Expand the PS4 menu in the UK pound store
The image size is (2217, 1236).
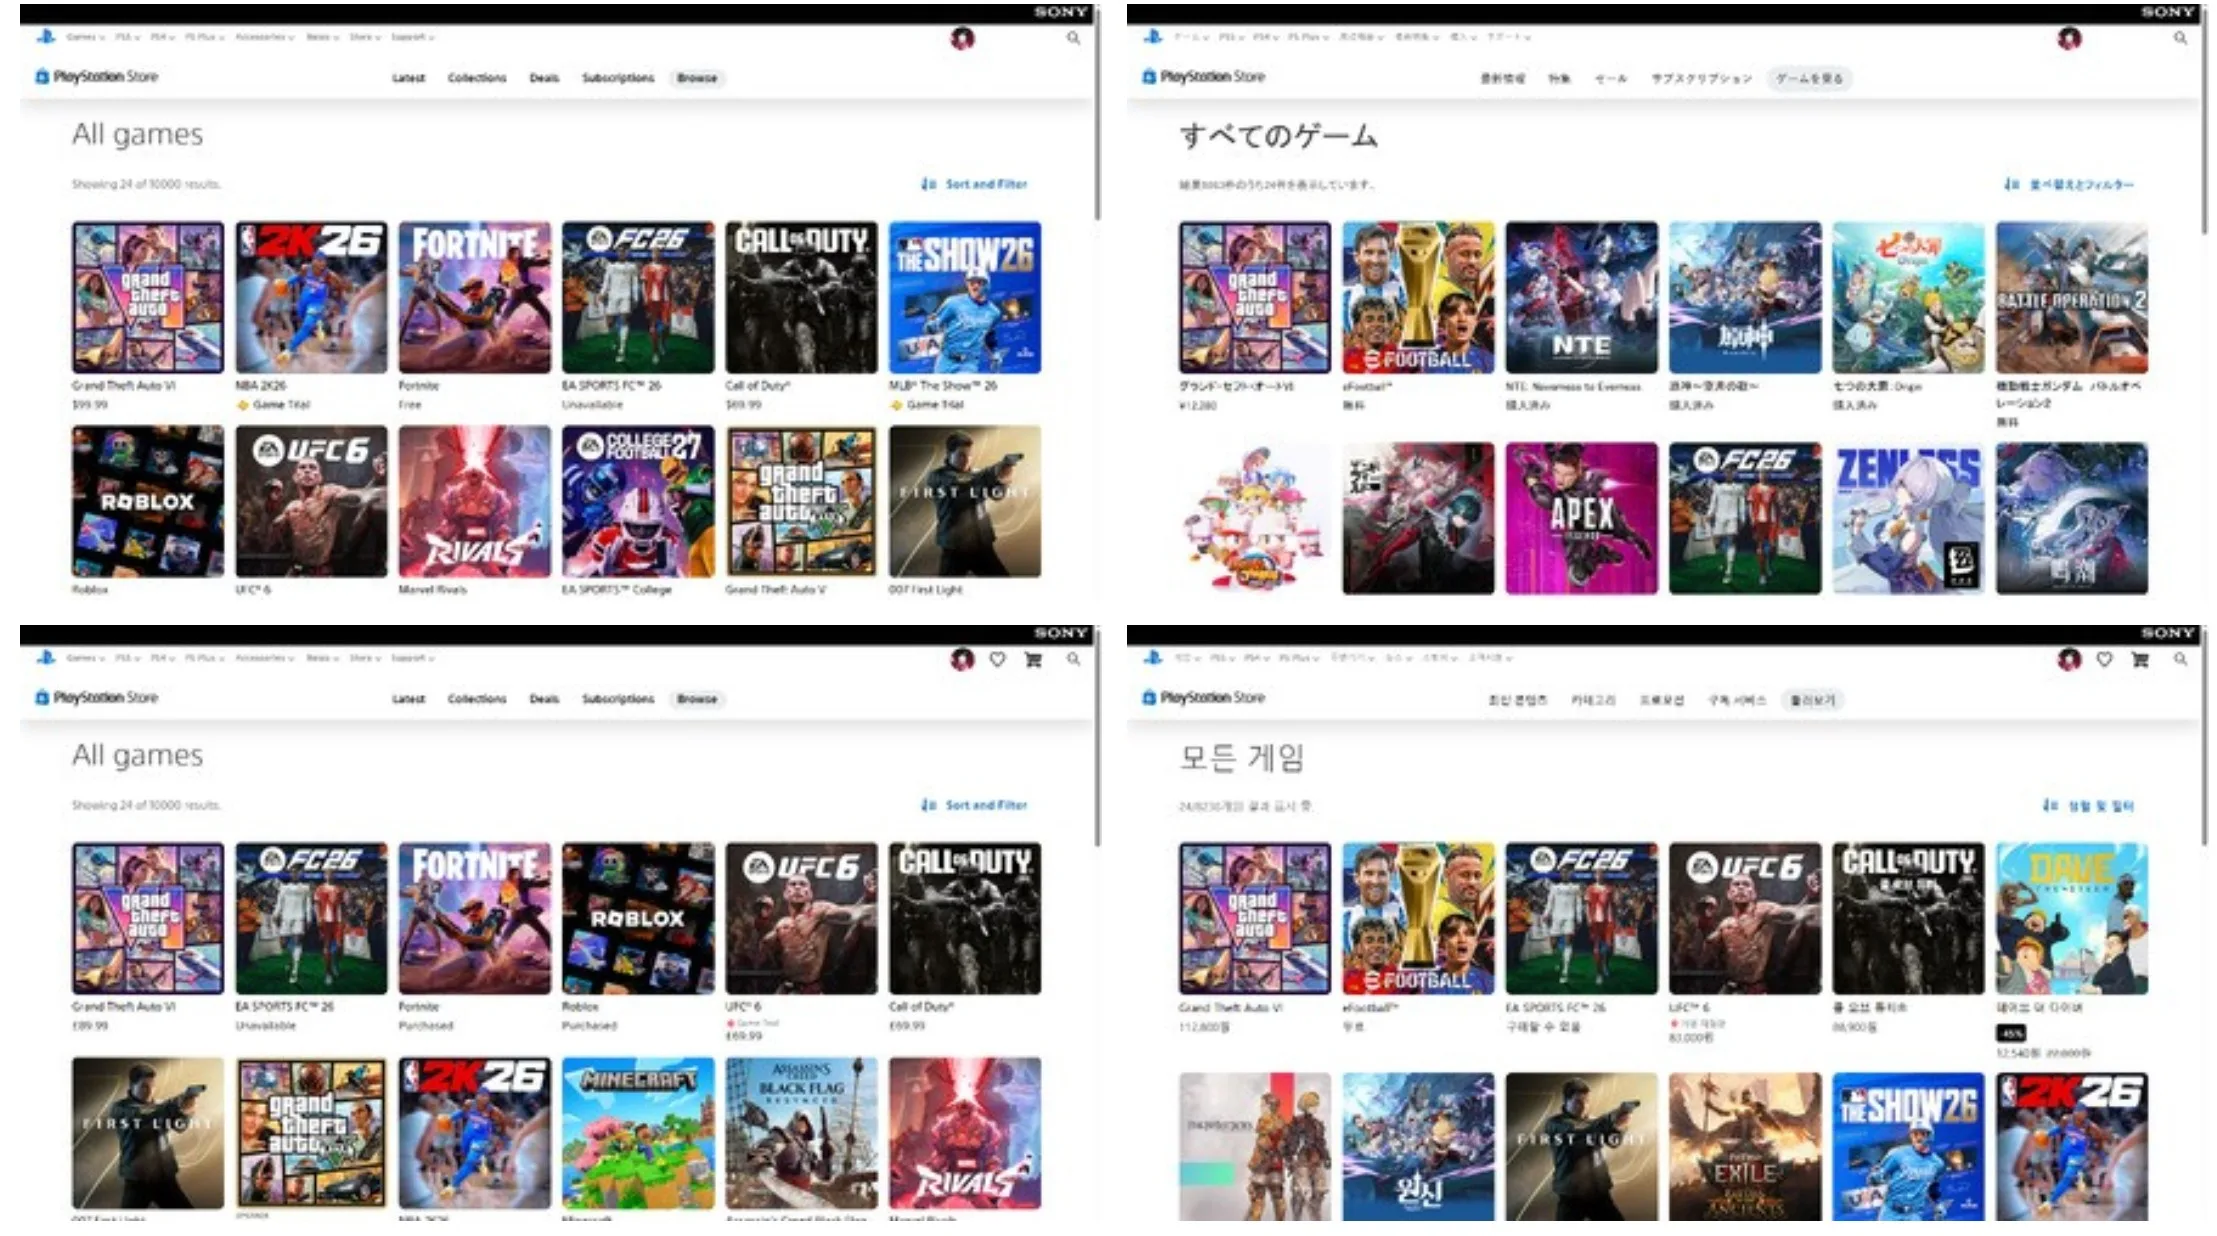pyautogui.click(x=162, y=658)
